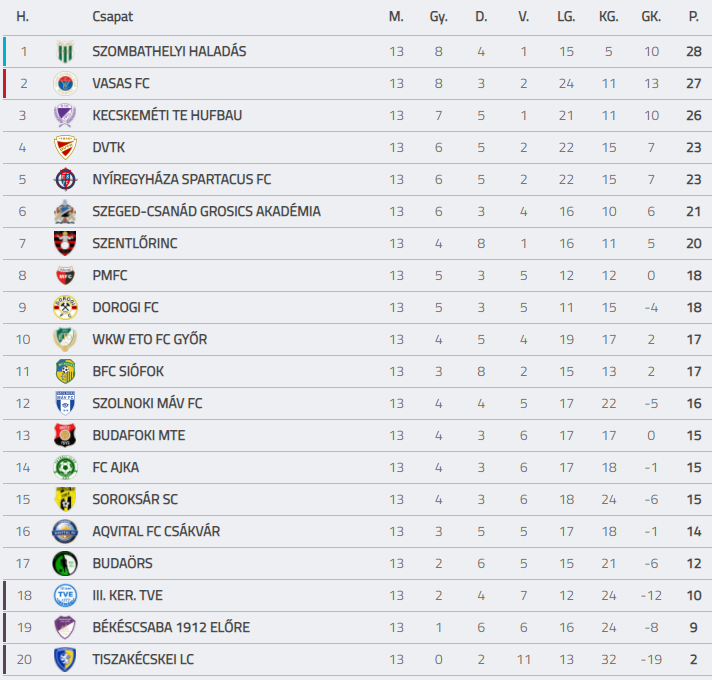Click the GK. goal difference header
The image size is (712, 680).
pos(651,17)
